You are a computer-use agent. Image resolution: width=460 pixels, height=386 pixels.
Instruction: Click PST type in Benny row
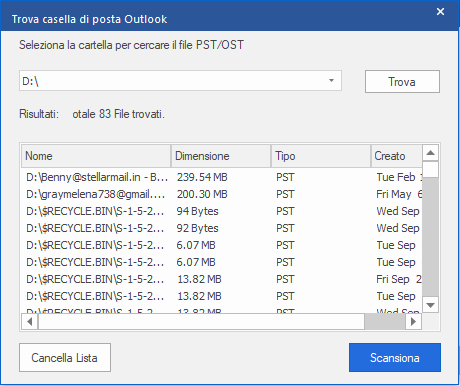click(x=285, y=177)
